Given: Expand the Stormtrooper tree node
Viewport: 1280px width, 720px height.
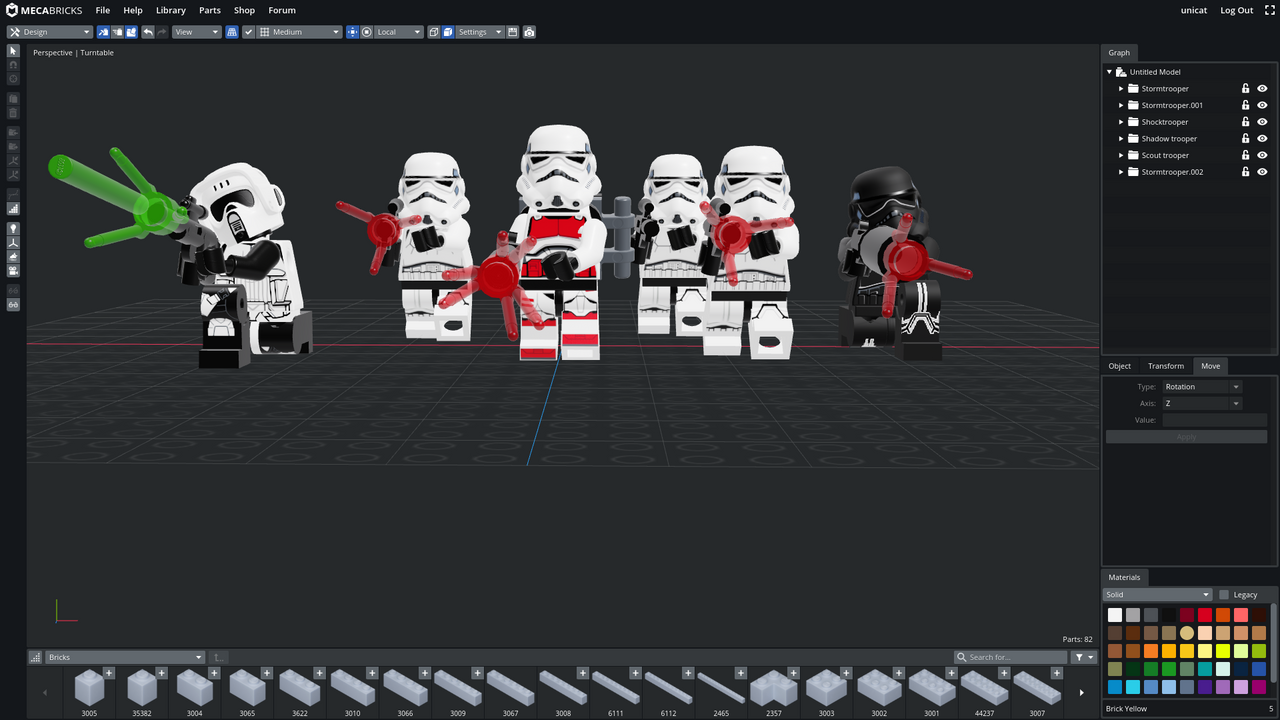Looking at the screenshot, I should pos(1121,89).
